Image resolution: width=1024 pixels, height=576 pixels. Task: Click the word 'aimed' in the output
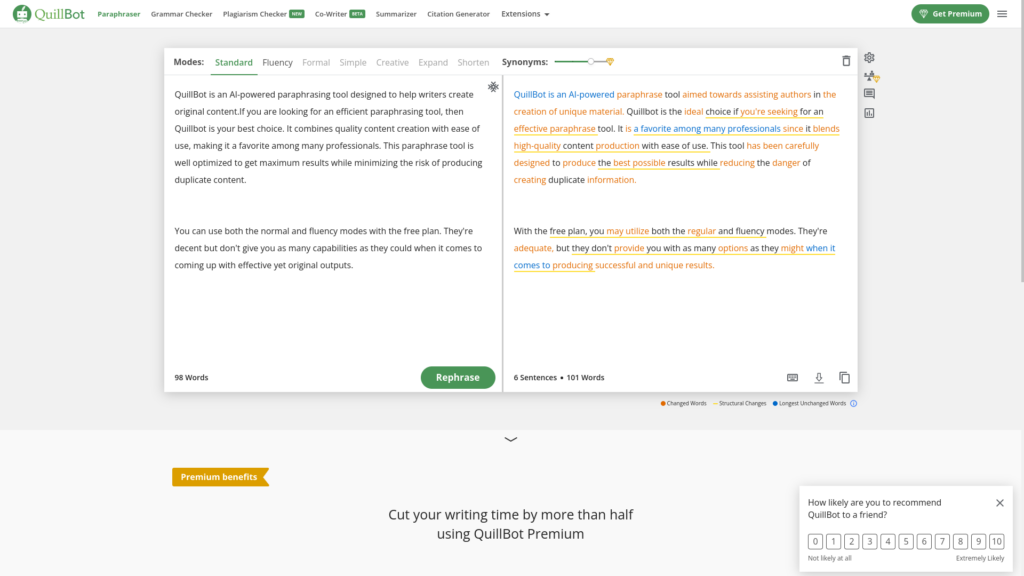(694, 95)
